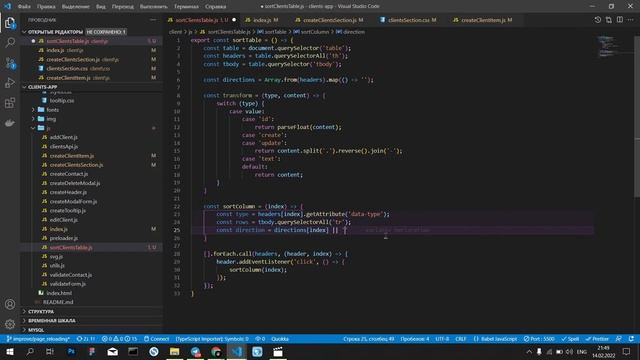Switch to the index.js editor tab
This screenshot has height=360, width=640.
tap(261, 20)
